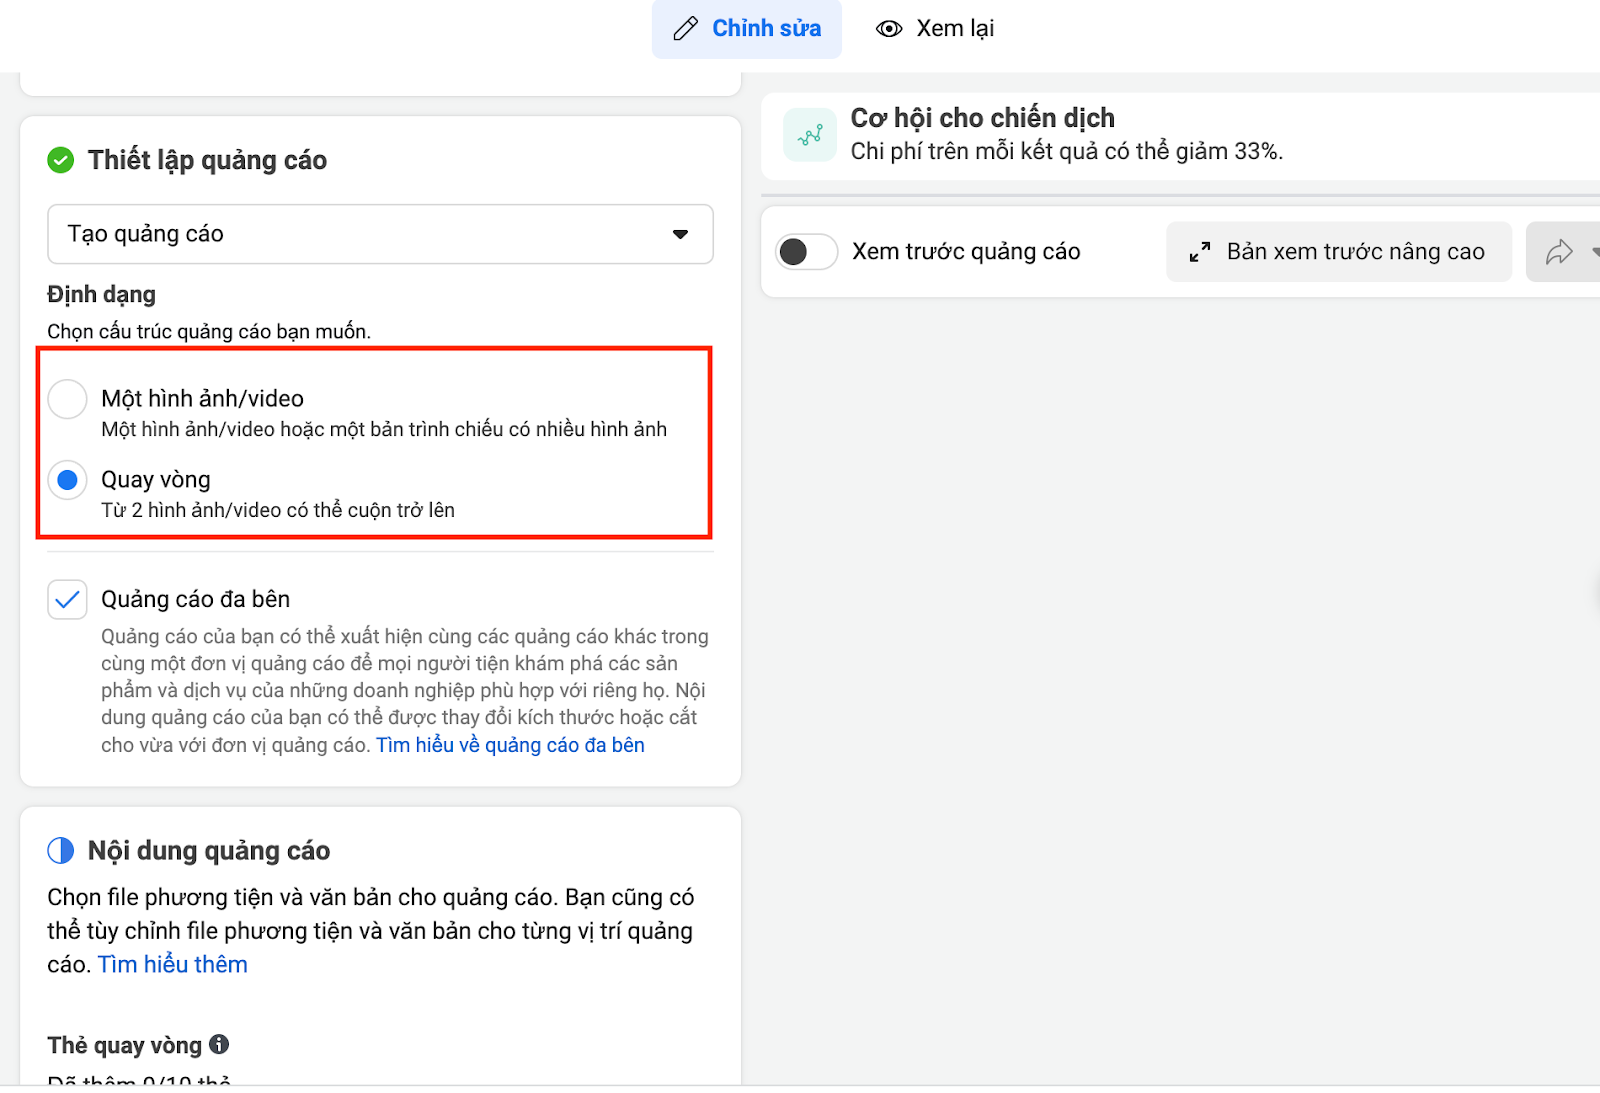1600x1093 pixels.
Task: Click the caret arrow in Tạo quảng cáo dropdown
Action: 680,234
